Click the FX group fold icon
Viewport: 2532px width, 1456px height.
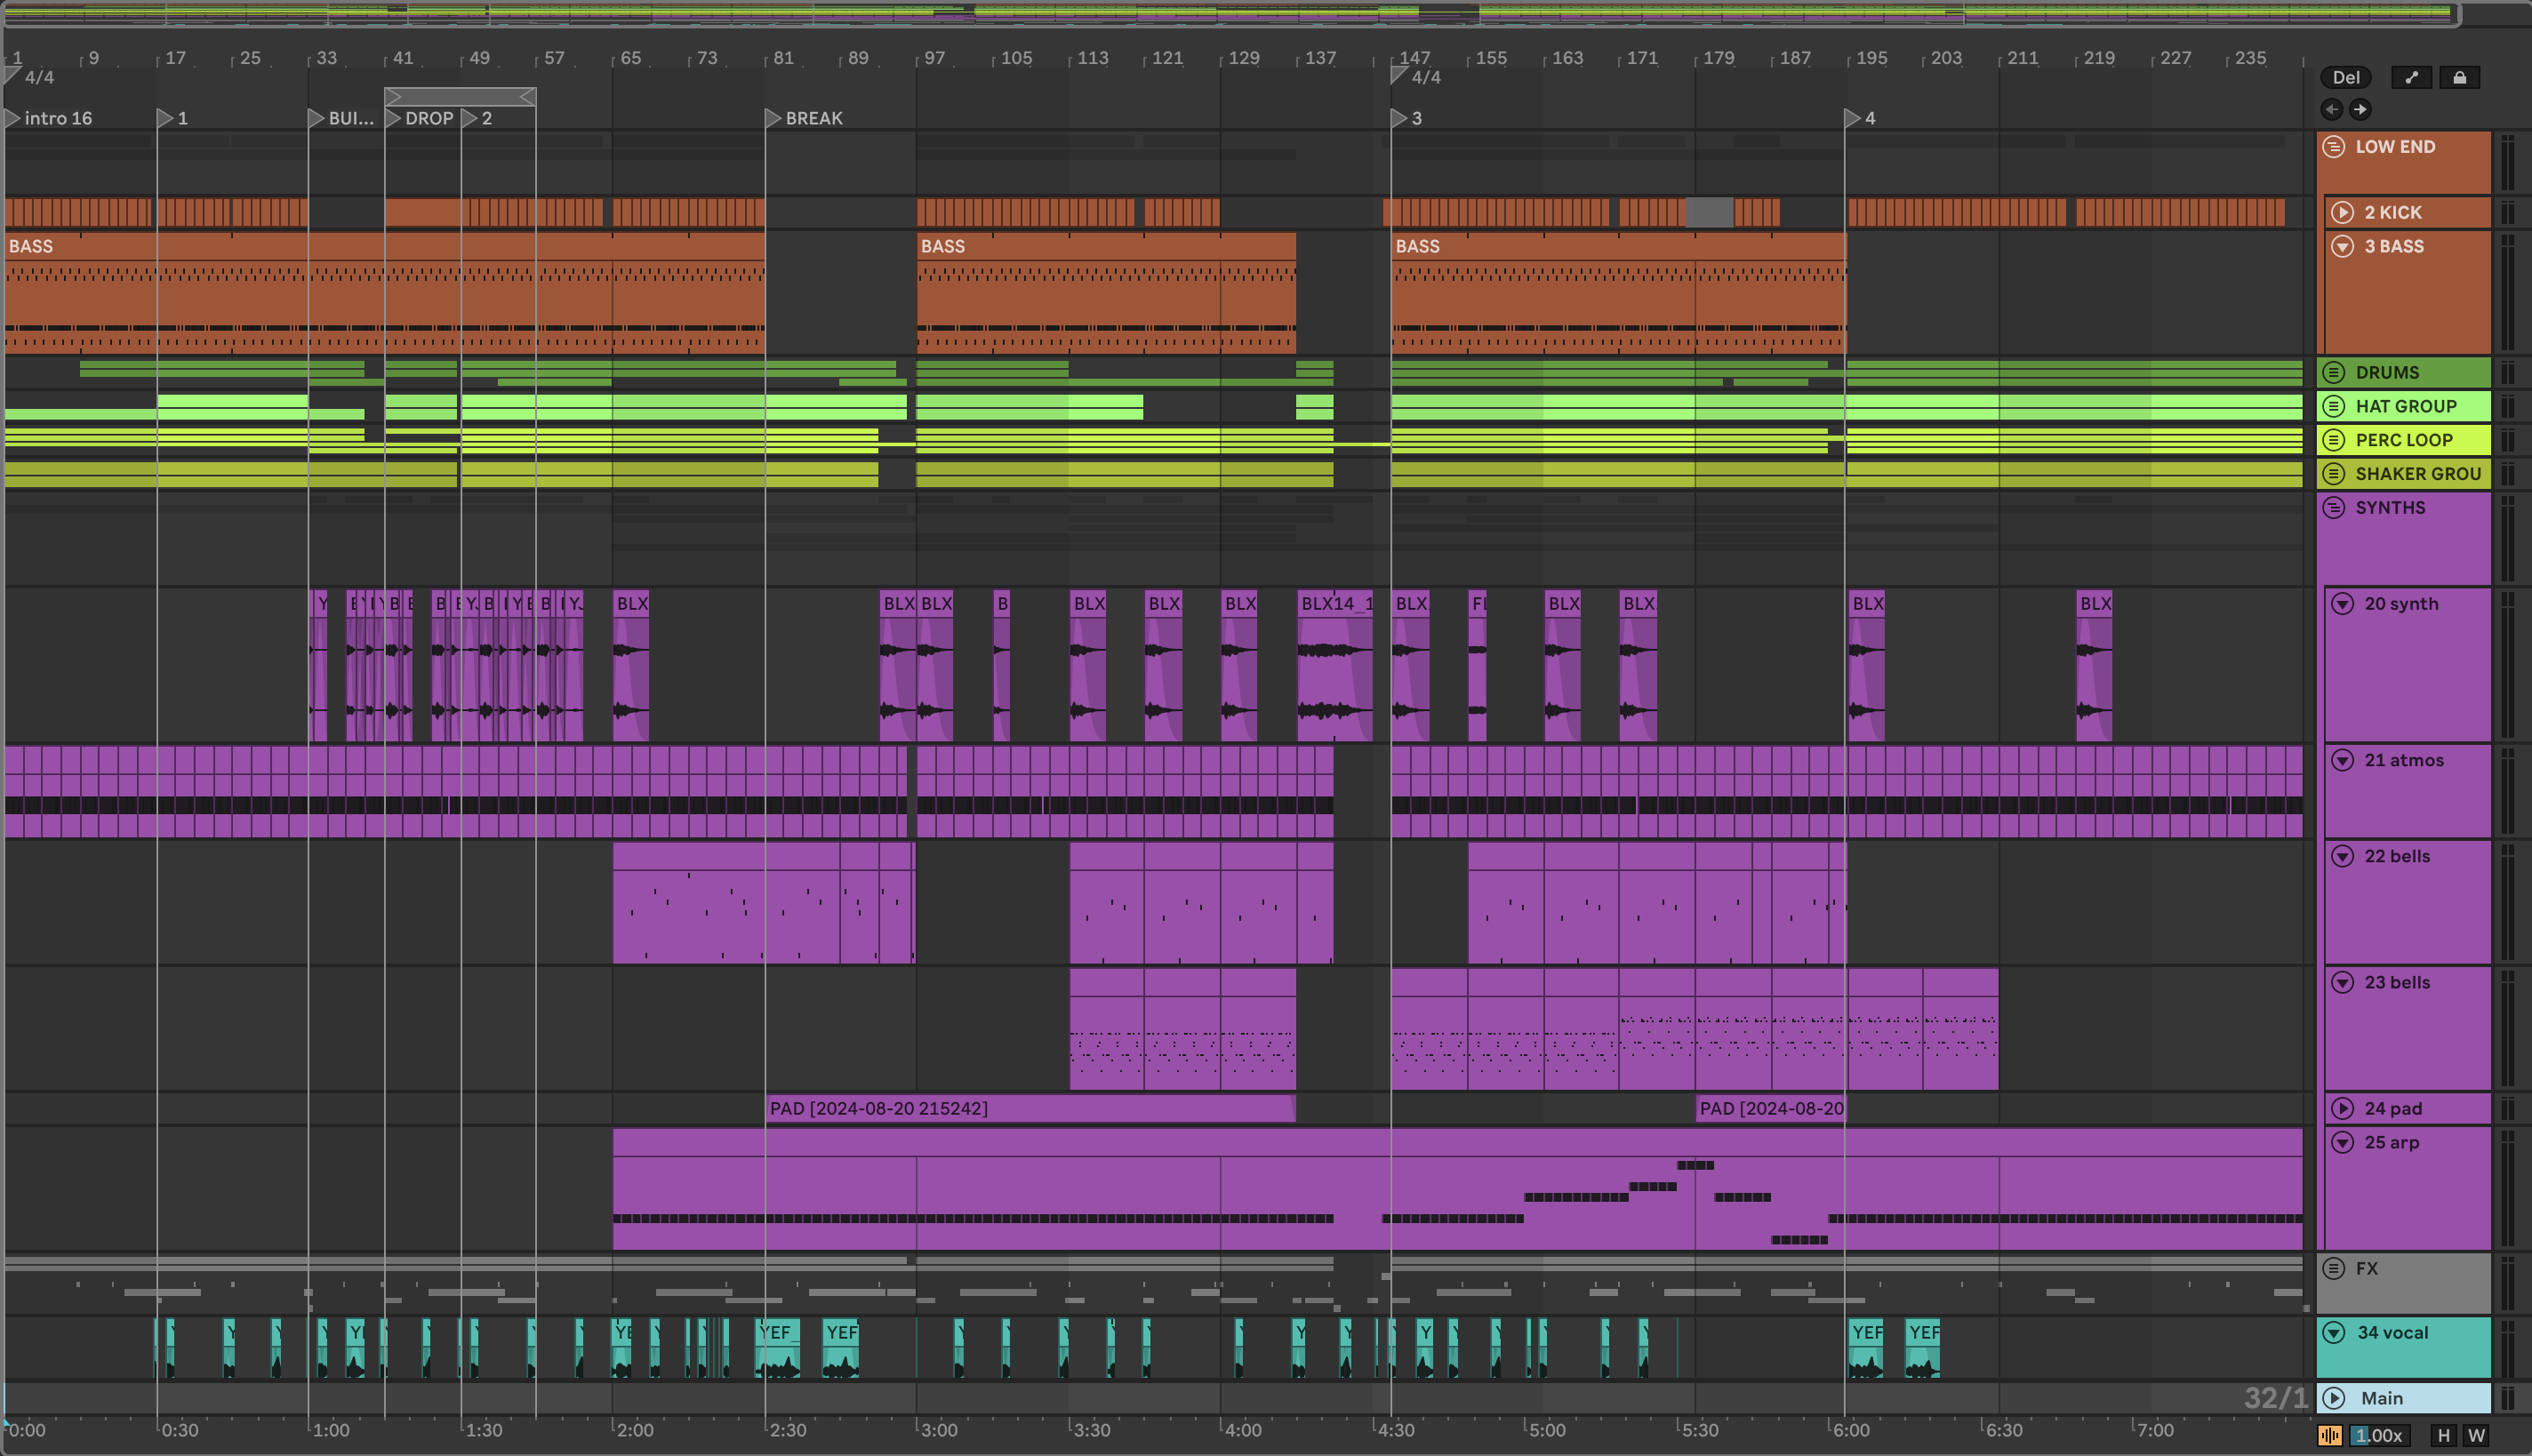click(2333, 1268)
